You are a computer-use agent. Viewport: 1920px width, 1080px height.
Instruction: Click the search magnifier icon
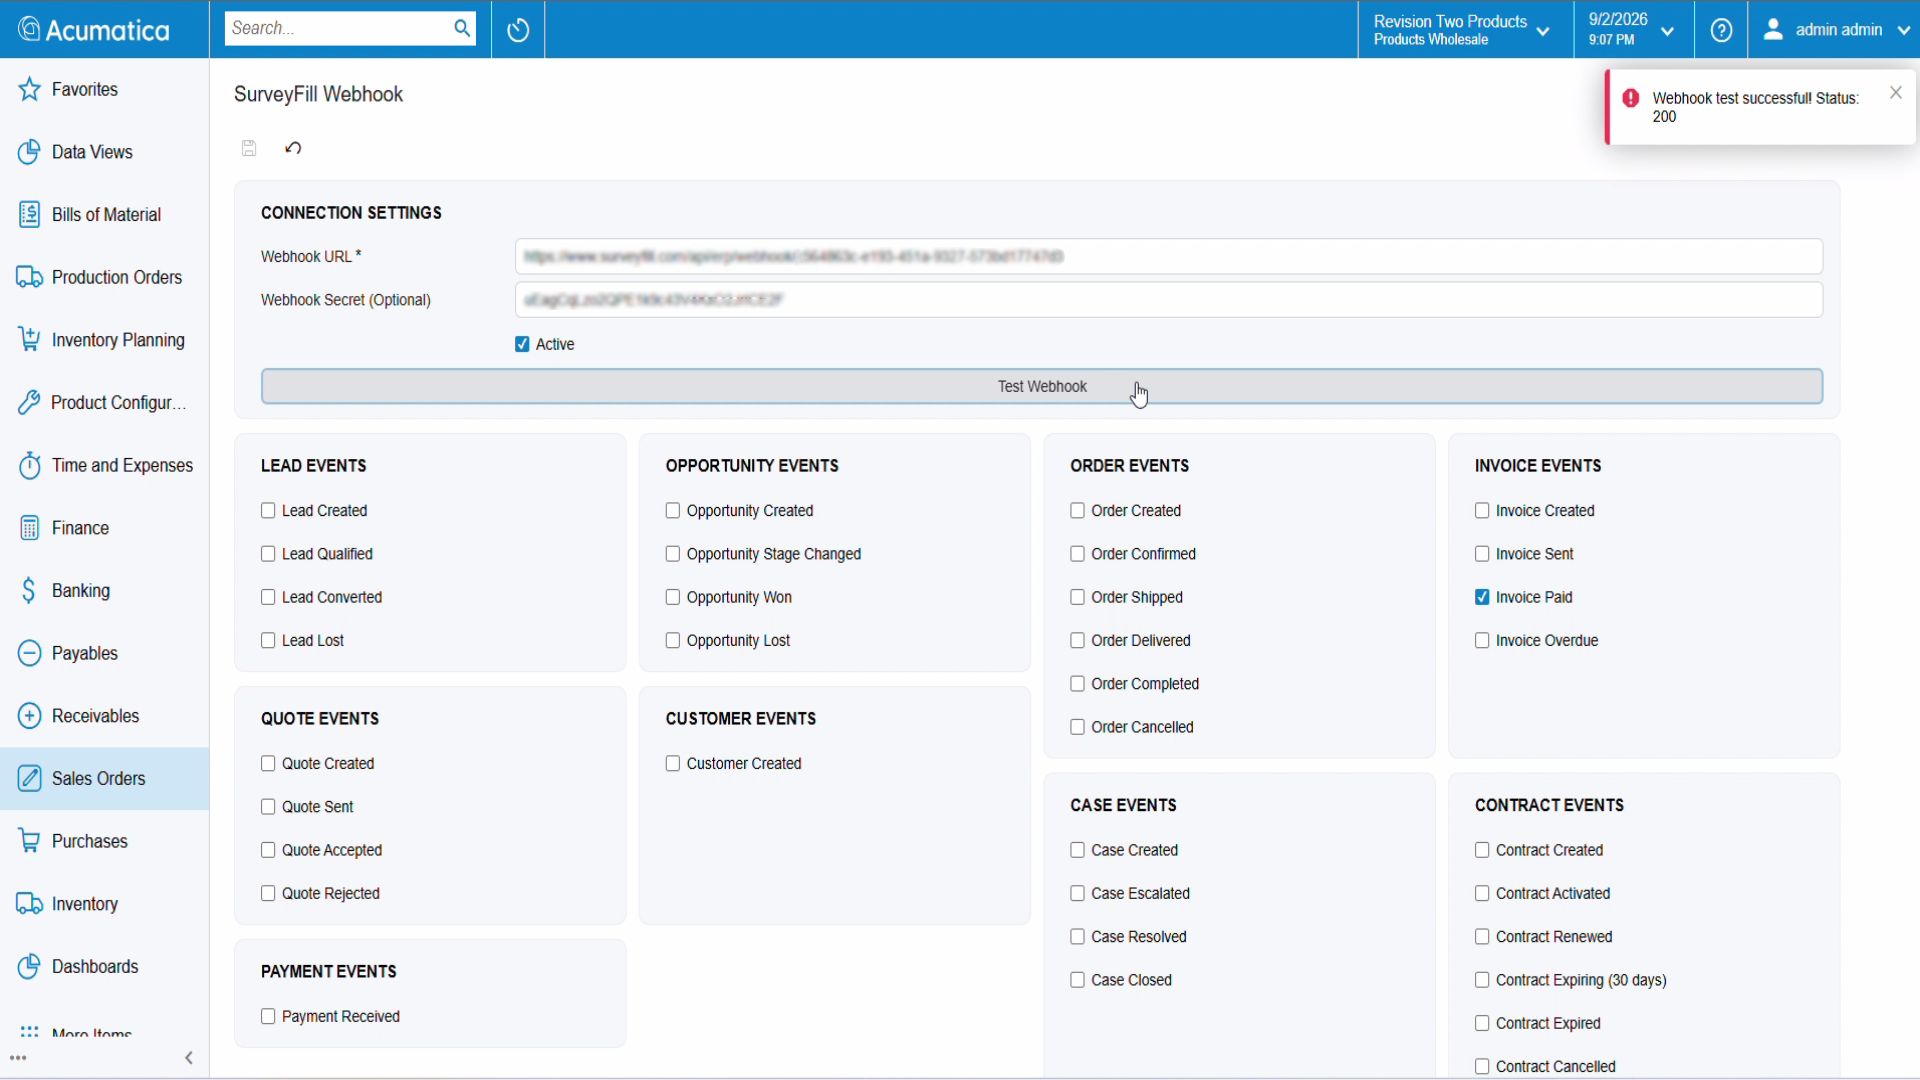[462, 28]
